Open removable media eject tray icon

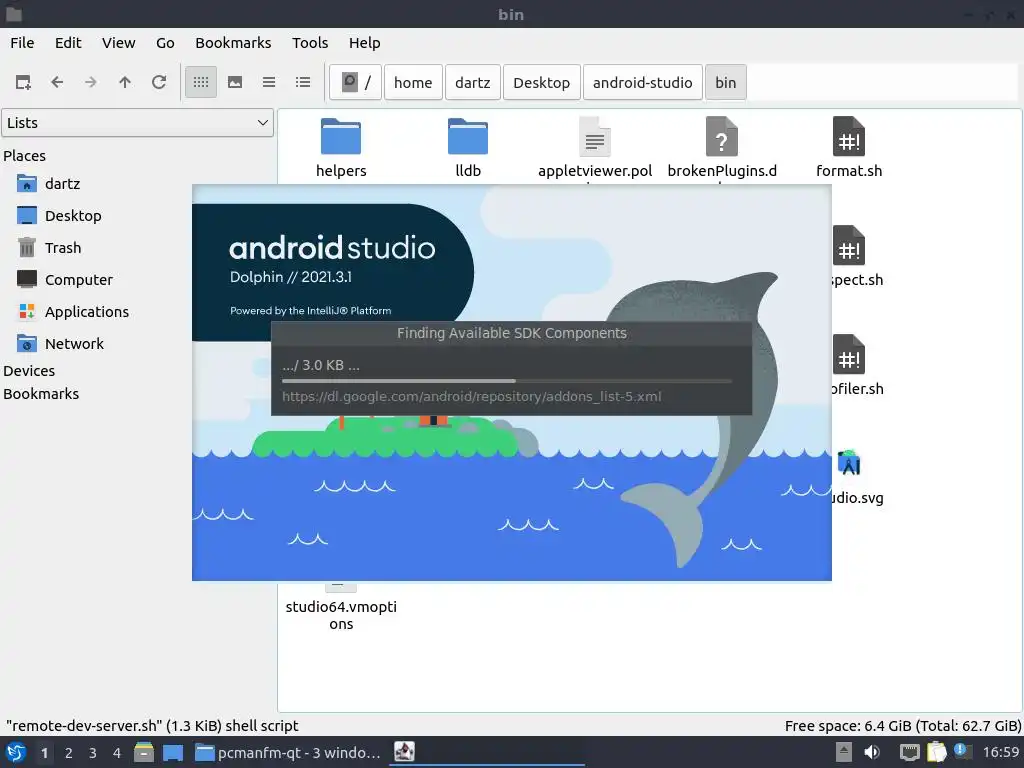(844, 752)
